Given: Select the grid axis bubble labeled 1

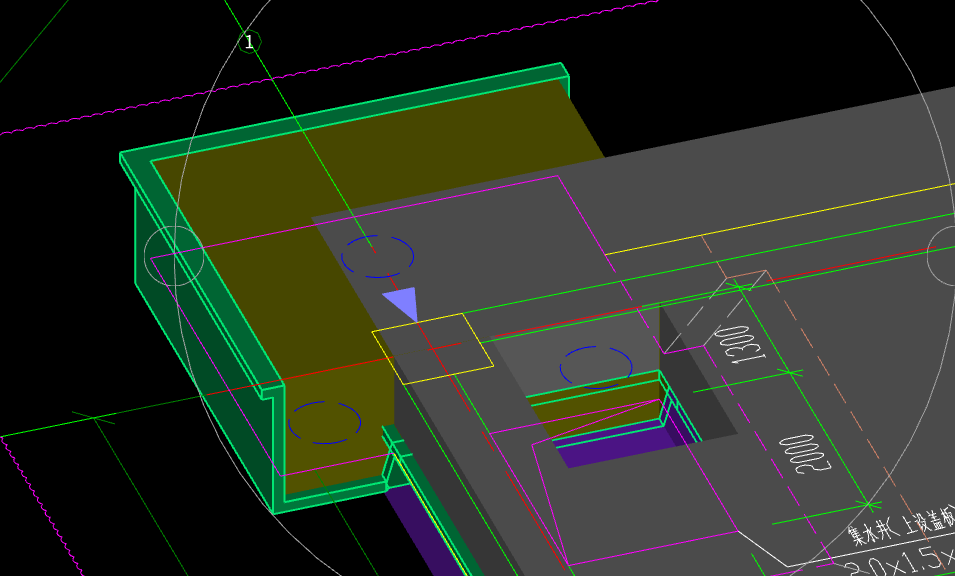Looking at the screenshot, I should (x=249, y=42).
